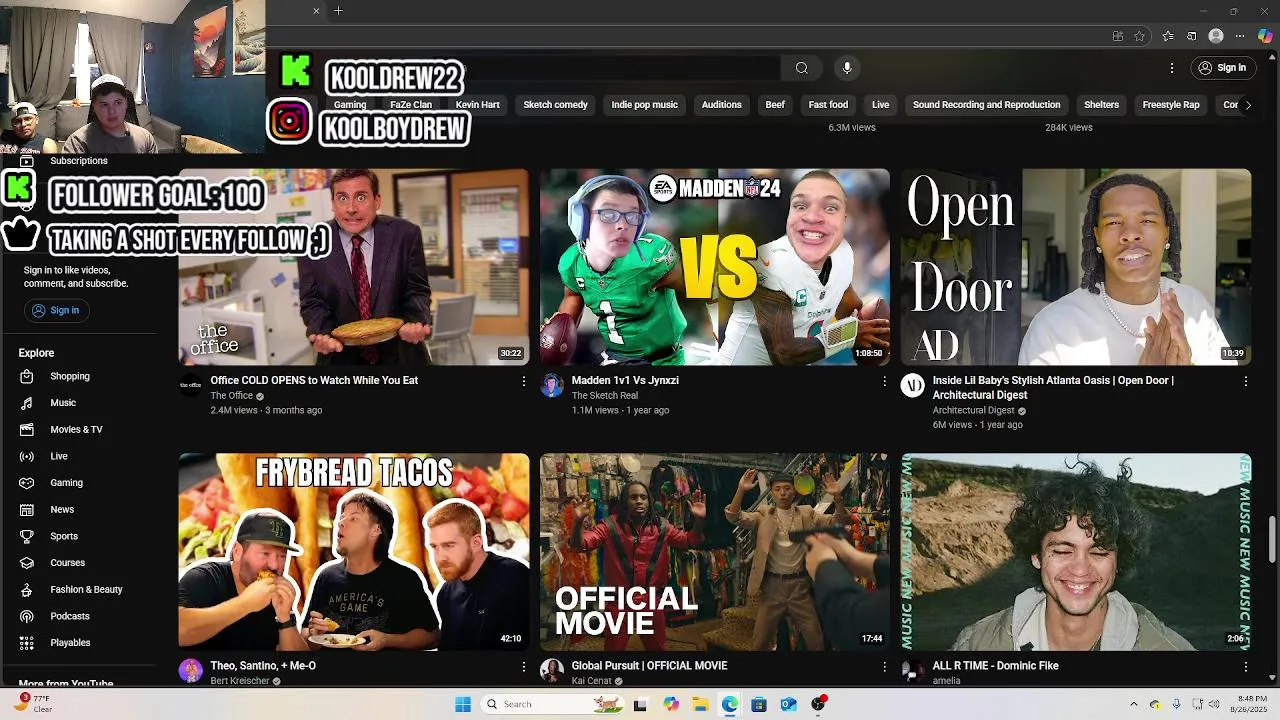Open Outlook from the taskbar
Screen dimensions: 1280x720
[x=788, y=704]
